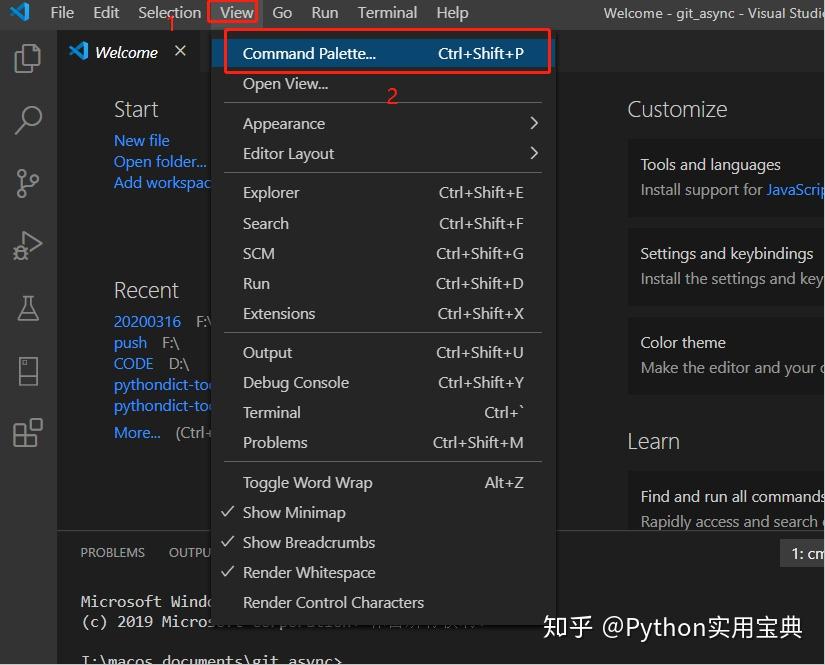Expand the Editor Layout submenu
The width and height of the screenshot is (825, 665).
pyautogui.click(x=290, y=153)
